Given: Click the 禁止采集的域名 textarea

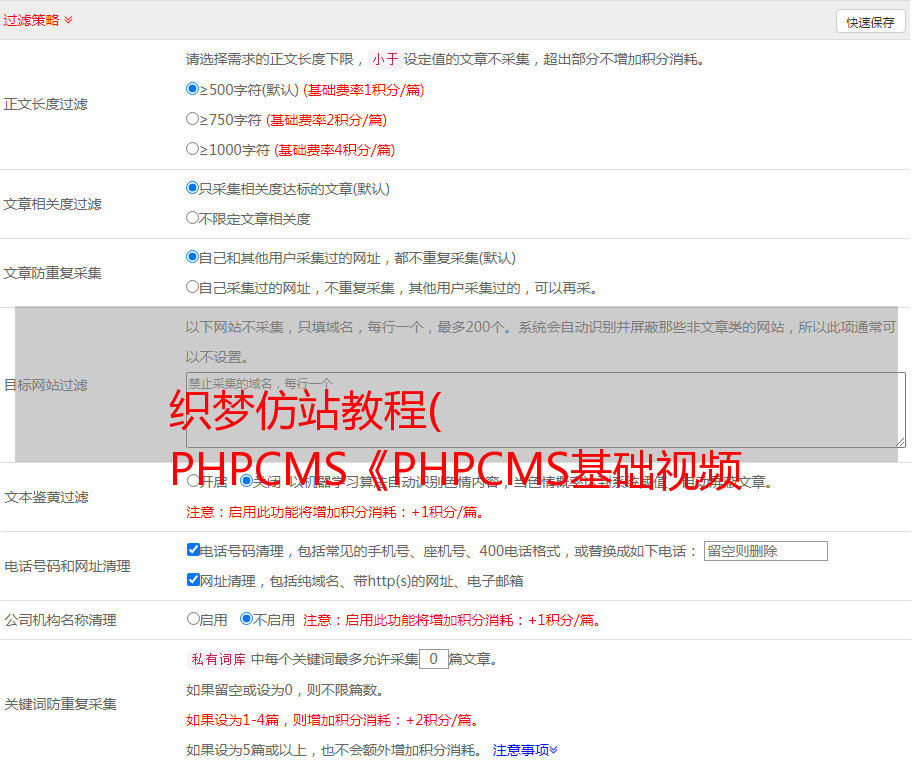Looking at the screenshot, I should tap(546, 410).
